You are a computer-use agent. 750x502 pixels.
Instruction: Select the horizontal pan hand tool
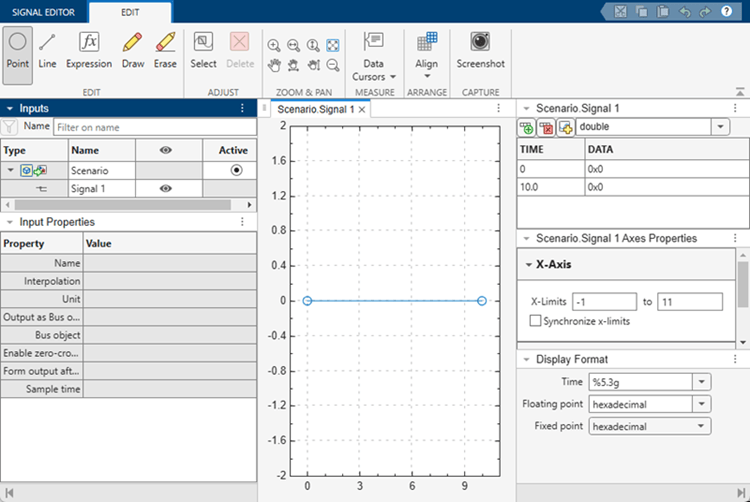click(x=293, y=65)
